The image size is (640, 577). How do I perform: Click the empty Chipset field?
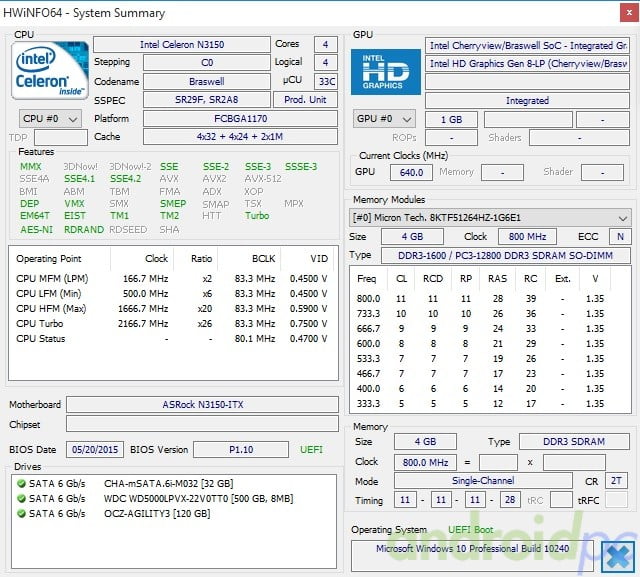202,424
